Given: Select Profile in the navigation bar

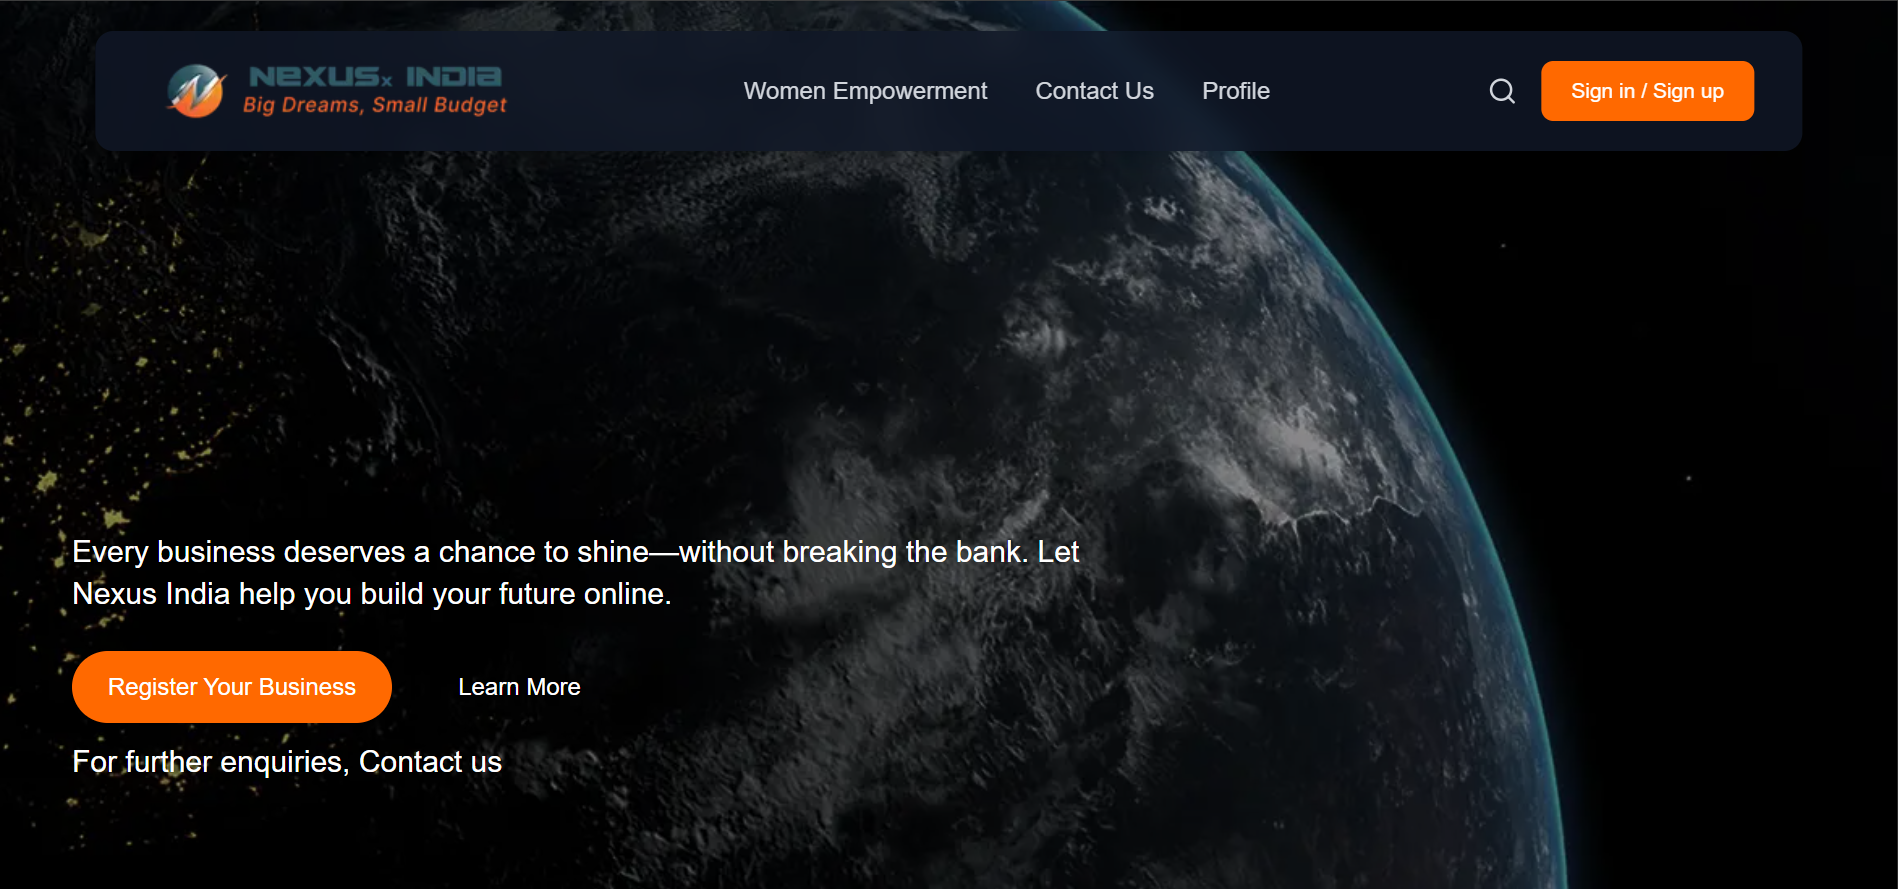Looking at the screenshot, I should click(1235, 91).
